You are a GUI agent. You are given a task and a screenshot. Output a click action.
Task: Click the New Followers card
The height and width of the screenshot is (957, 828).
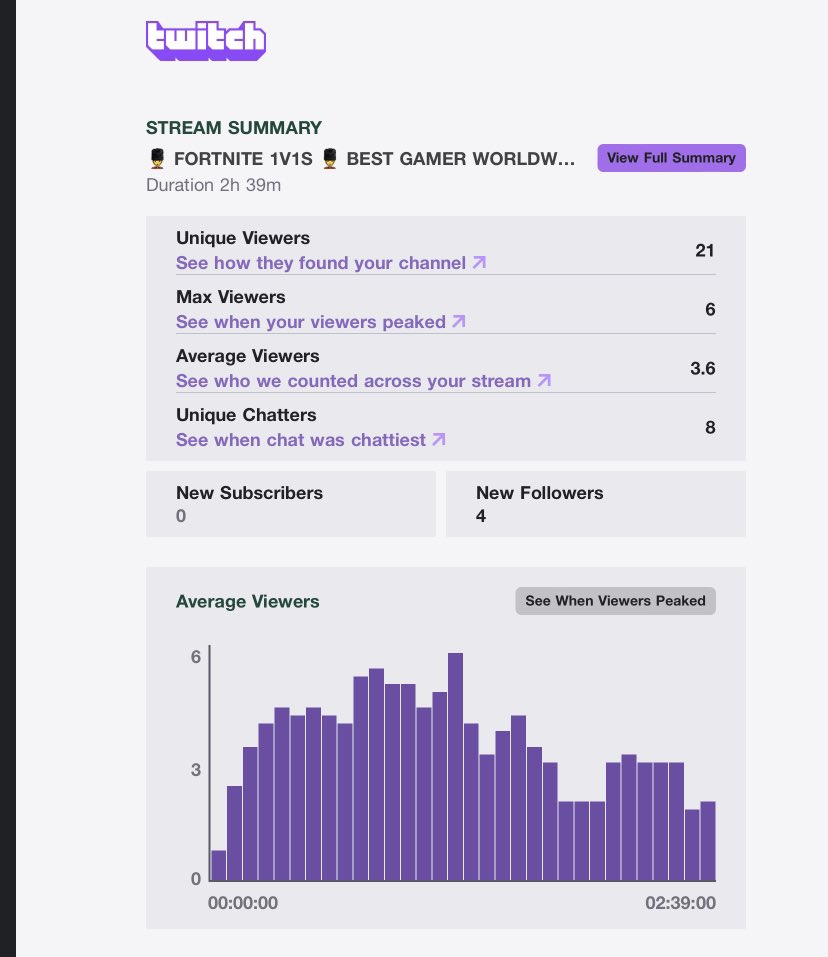tap(596, 504)
